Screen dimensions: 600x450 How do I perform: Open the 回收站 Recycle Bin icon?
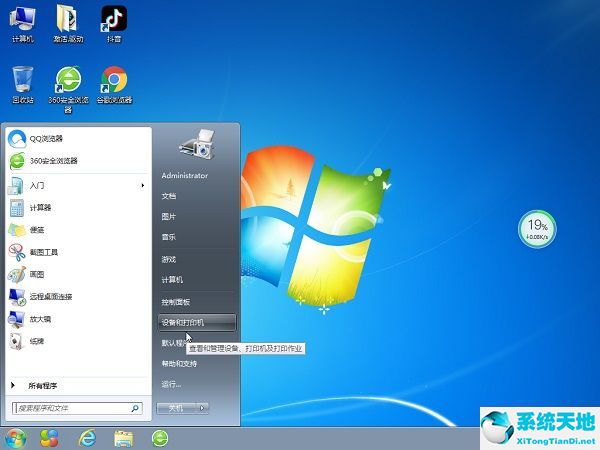coord(22,81)
